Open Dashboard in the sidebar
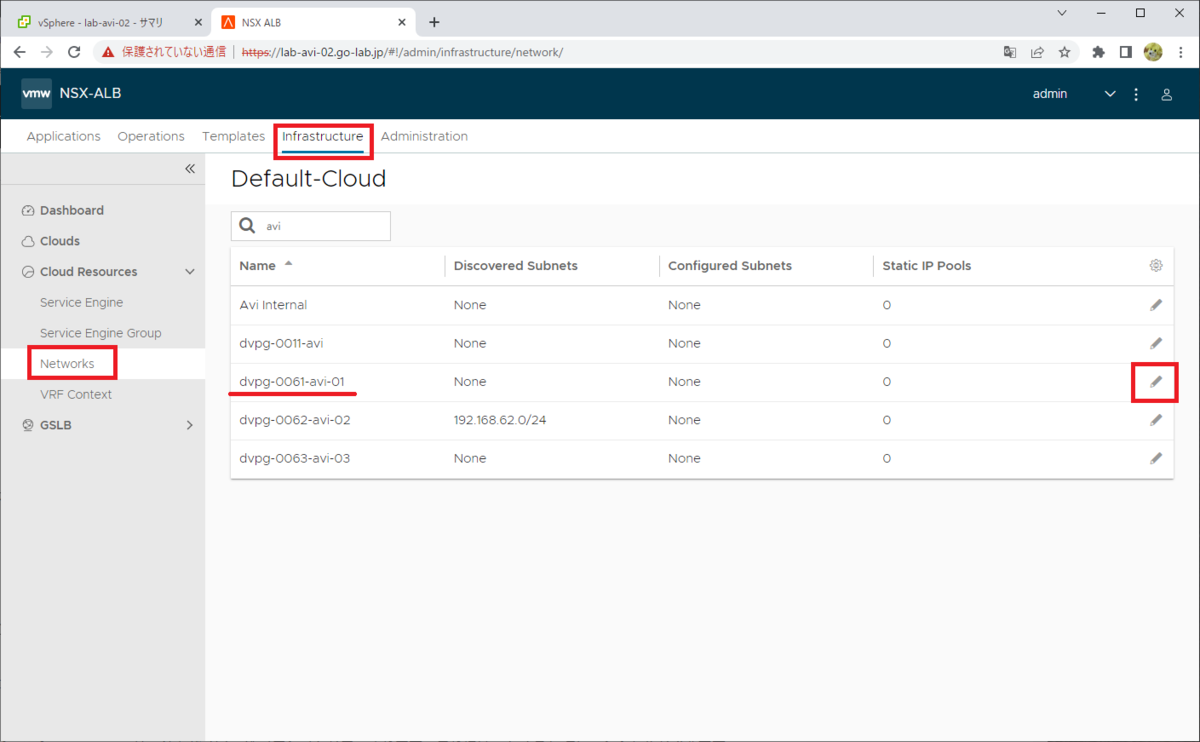Screen dimensions: 1200x742 [72, 211]
